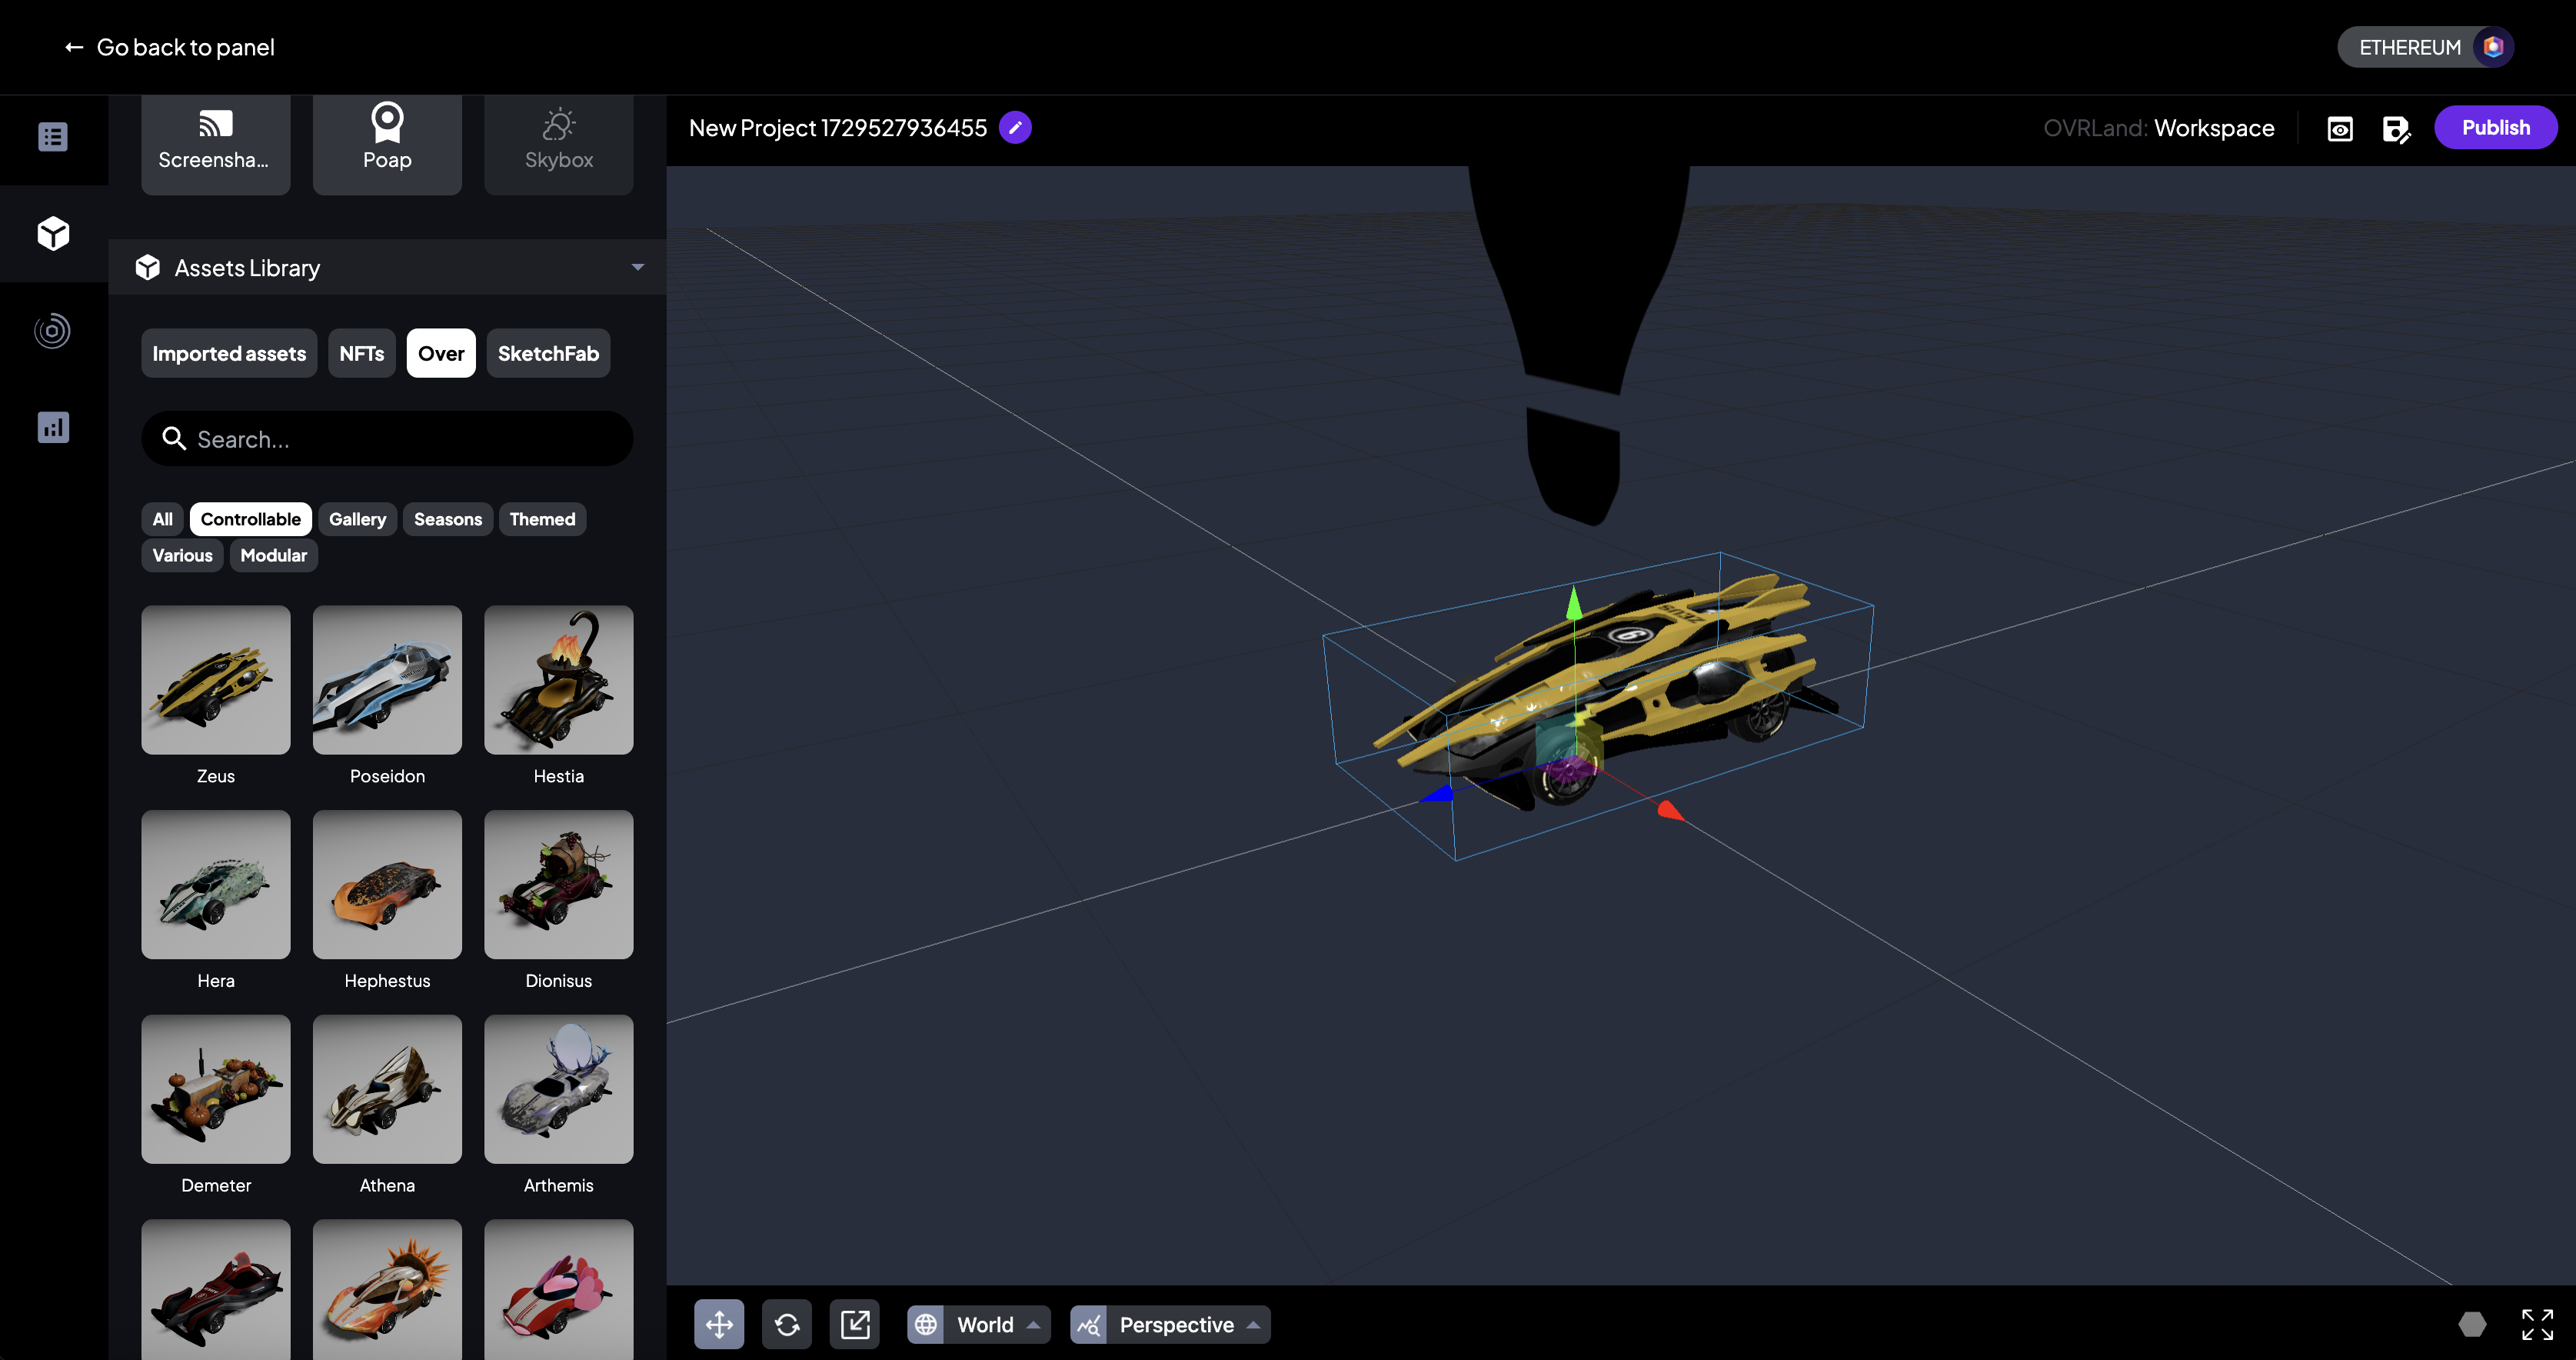Image resolution: width=2576 pixels, height=1360 pixels.
Task: Toggle the Gallery filter chip
Action: coord(357,519)
